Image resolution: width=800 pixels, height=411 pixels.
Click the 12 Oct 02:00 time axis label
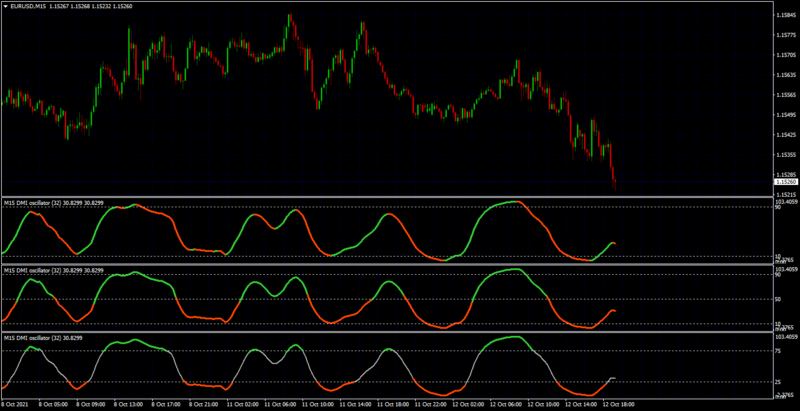[x=470, y=404]
